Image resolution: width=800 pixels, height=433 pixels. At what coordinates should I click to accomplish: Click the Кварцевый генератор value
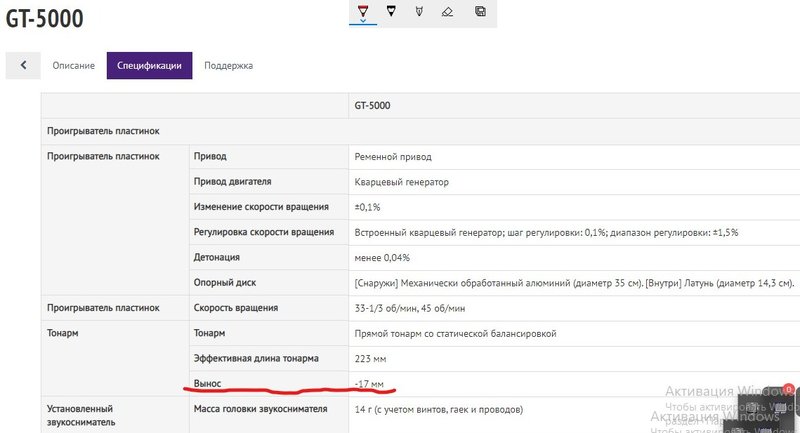point(402,182)
